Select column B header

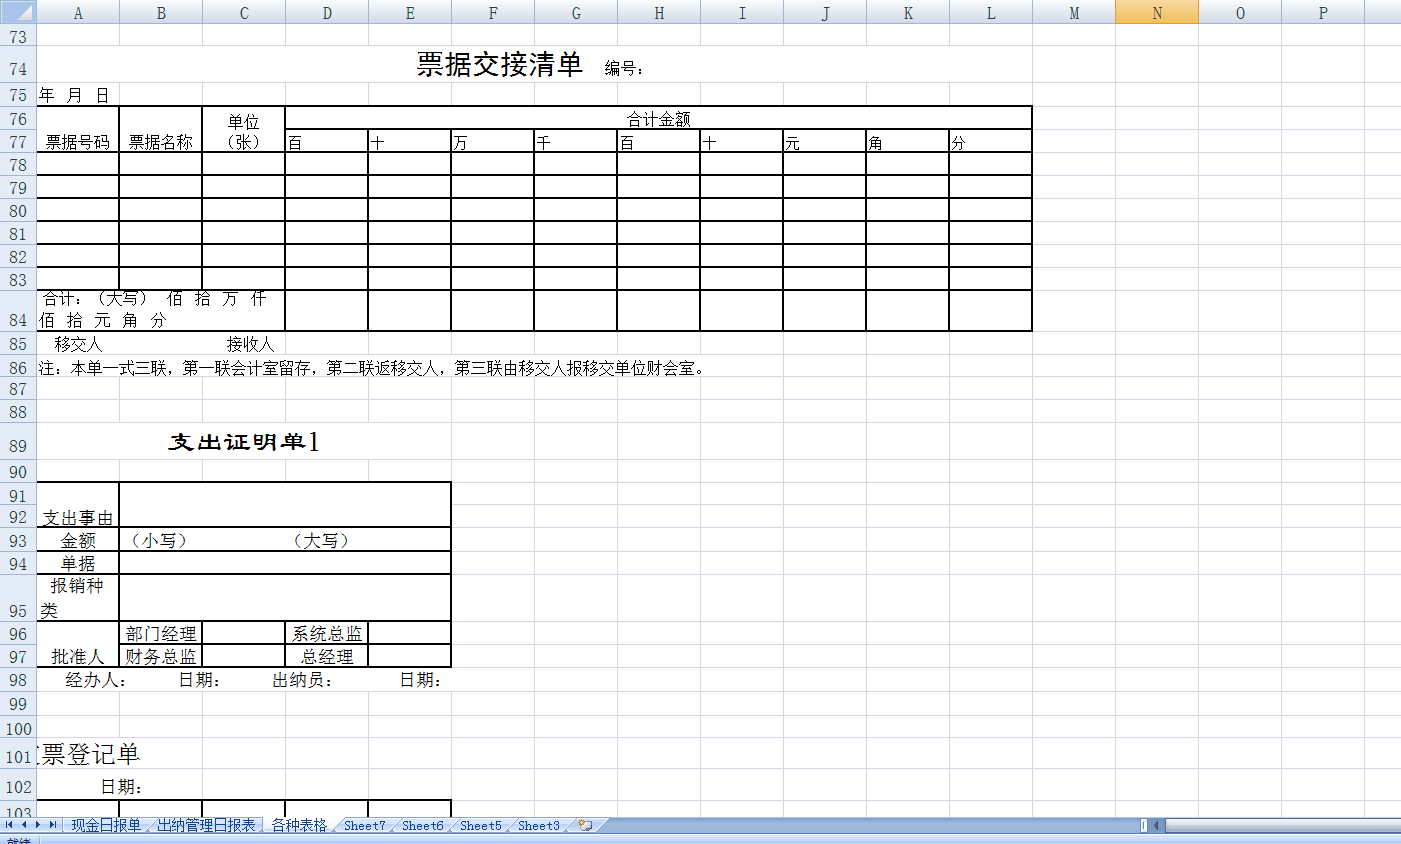tap(161, 12)
